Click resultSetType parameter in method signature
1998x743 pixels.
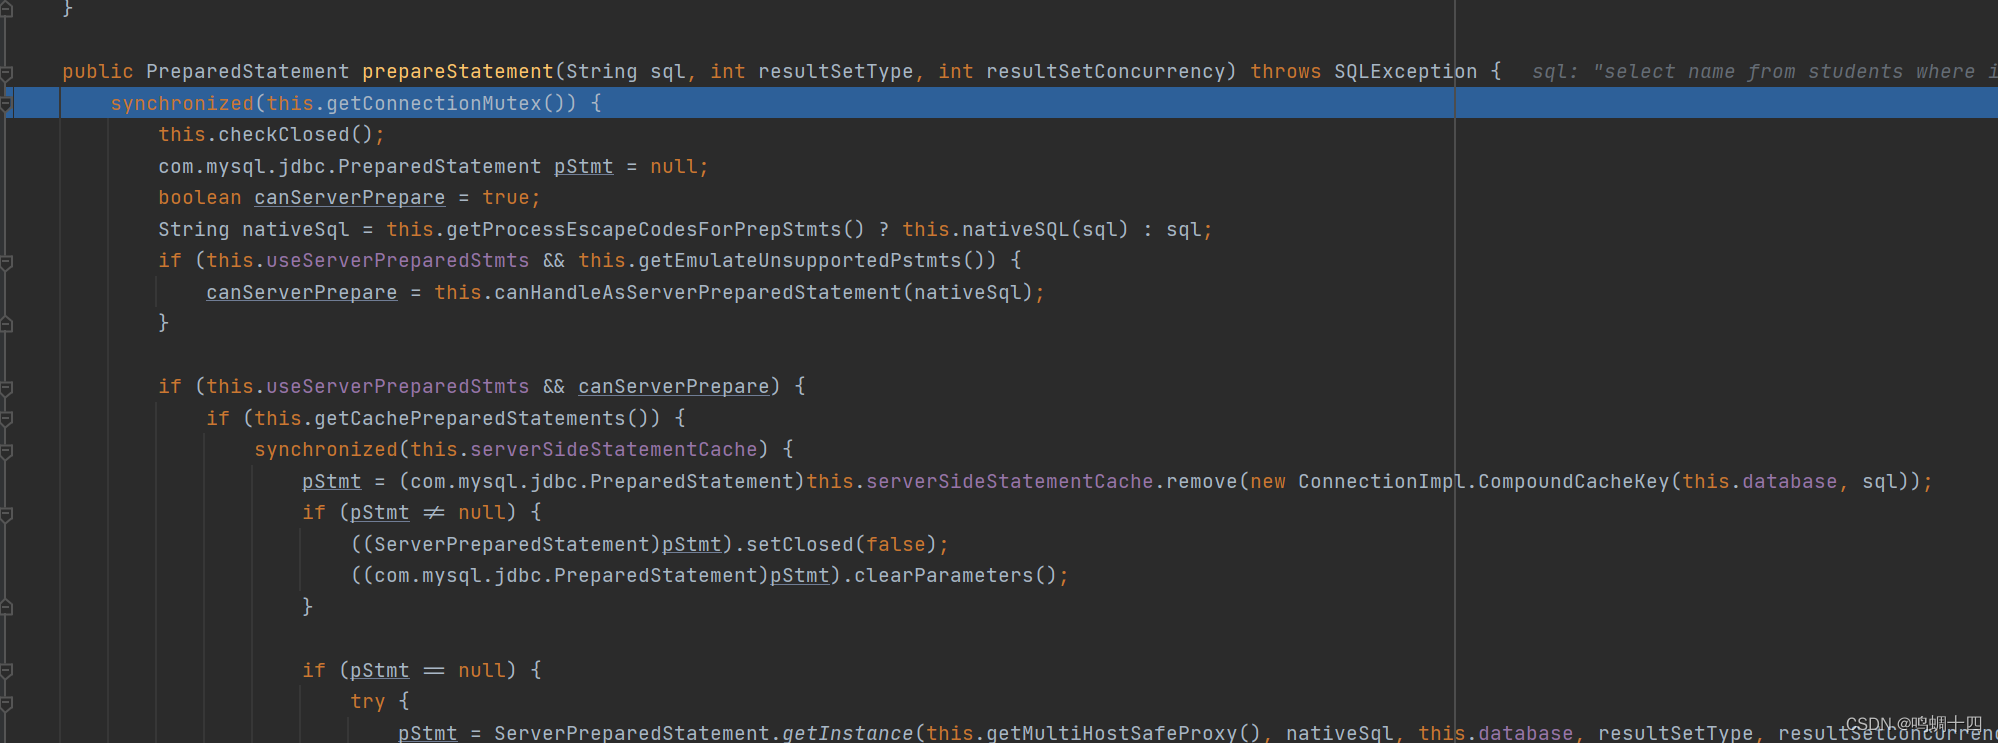[x=835, y=72]
